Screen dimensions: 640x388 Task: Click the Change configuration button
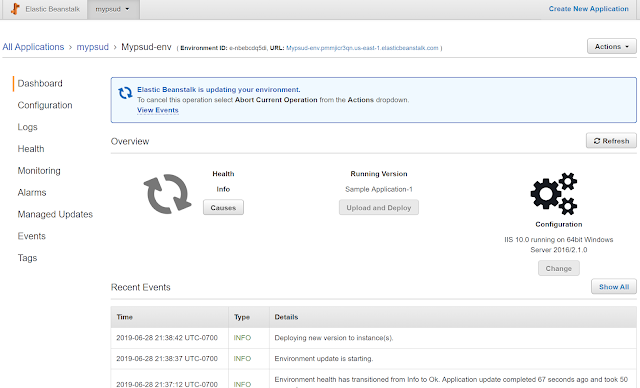(x=558, y=268)
